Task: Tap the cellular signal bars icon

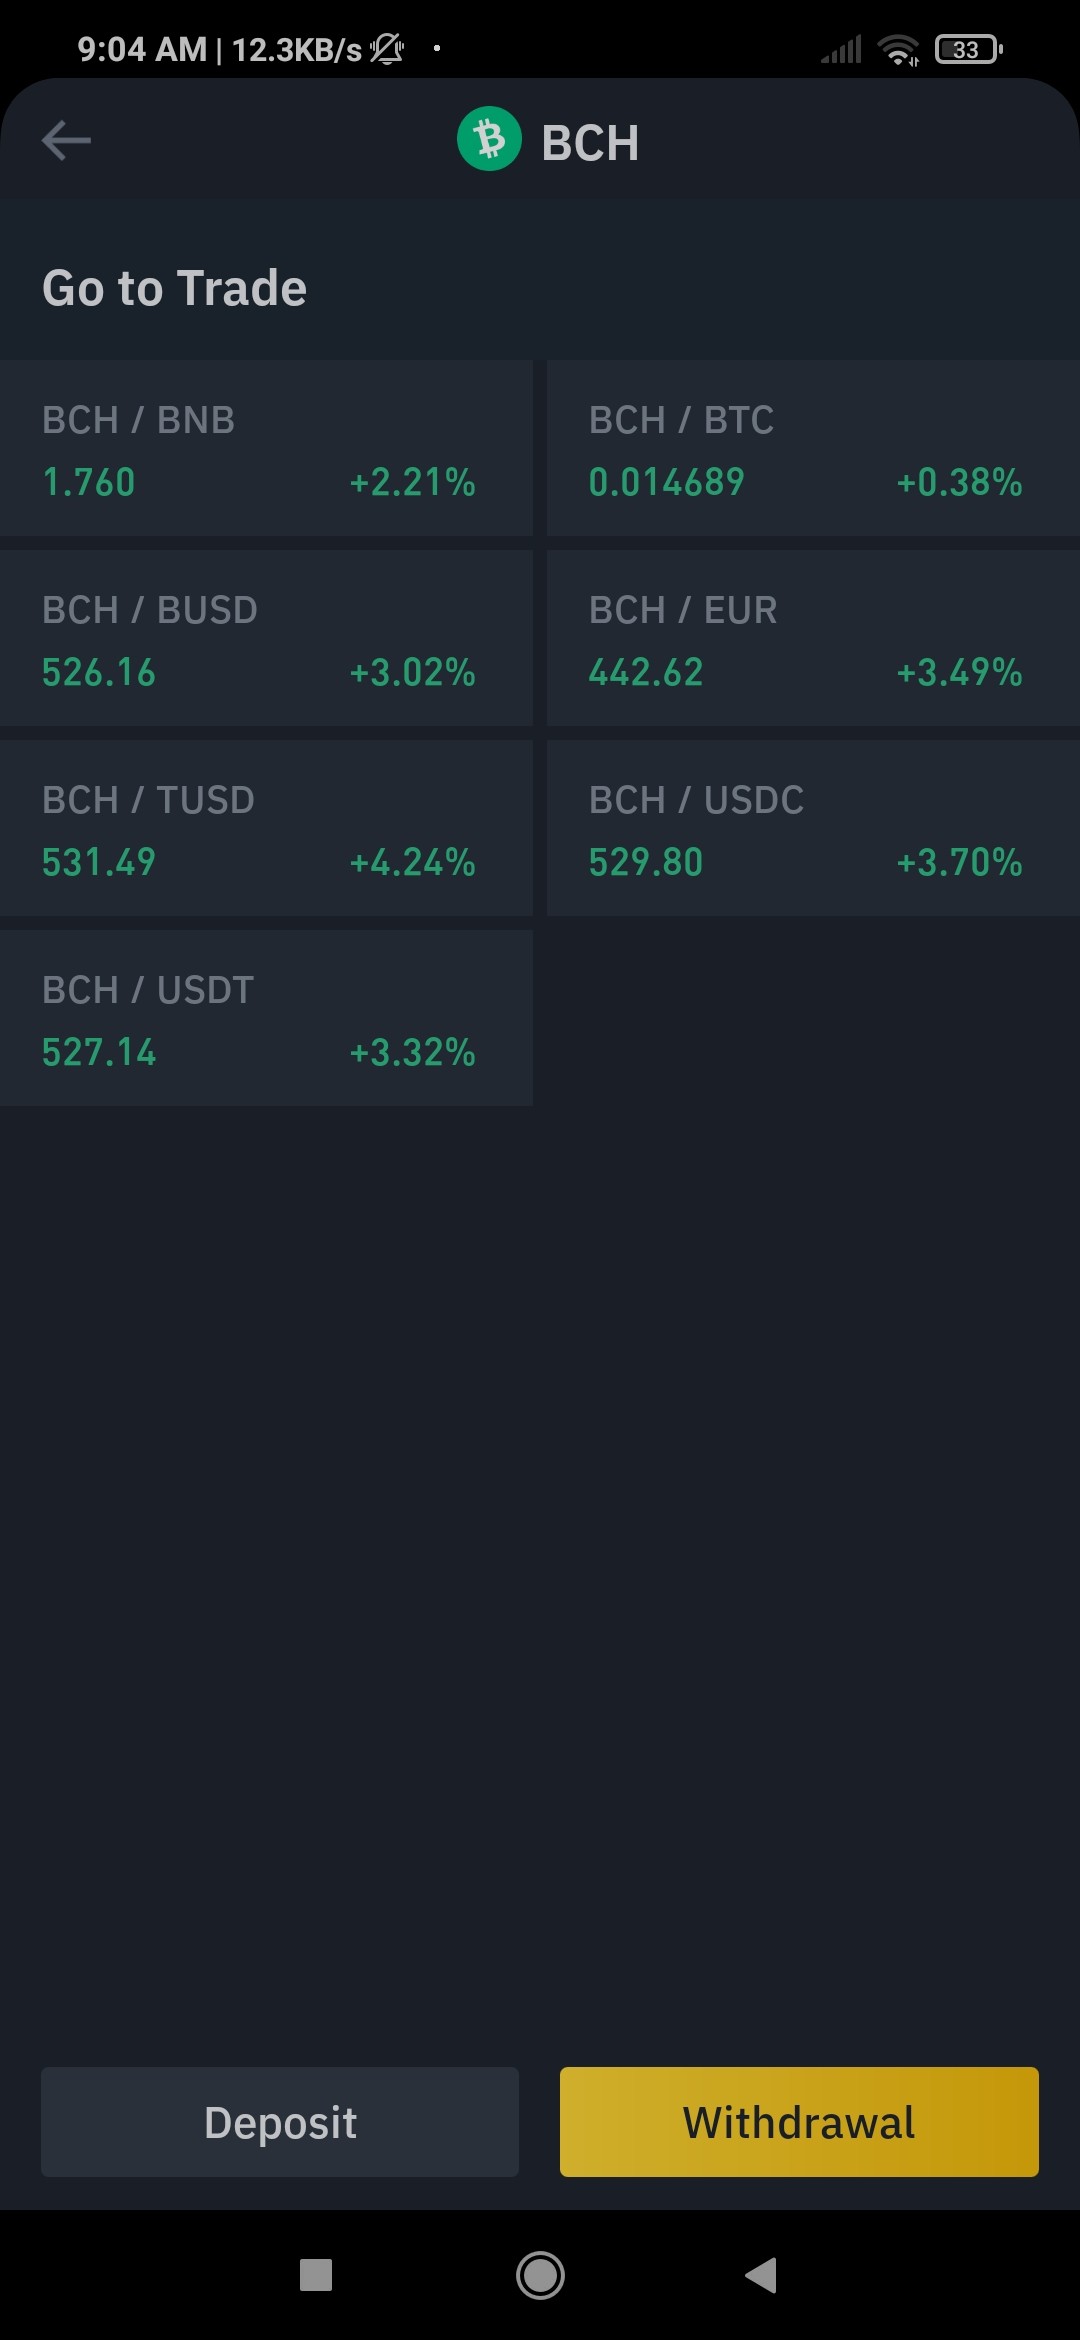Action: click(x=841, y=50)
